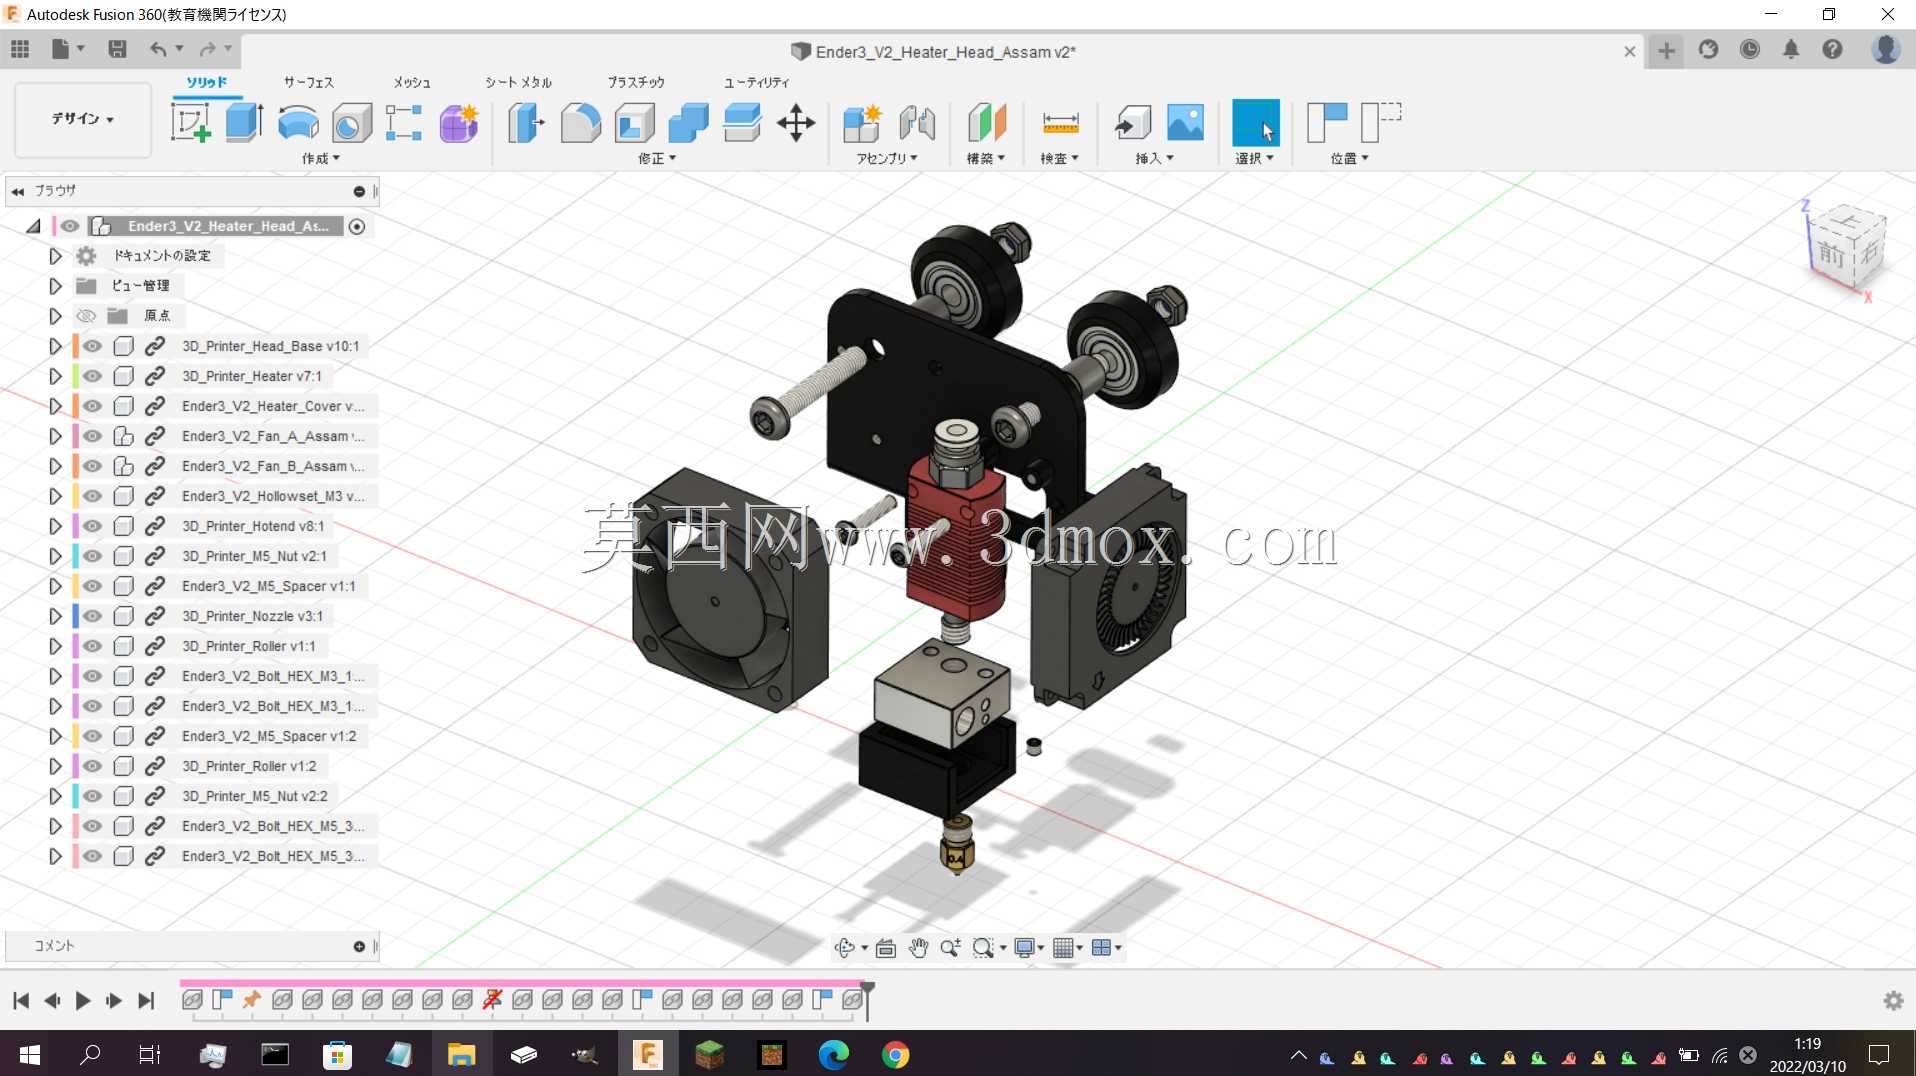
Task: Select the Move/Copy arrows tool
Action: (x=796, y=123)
